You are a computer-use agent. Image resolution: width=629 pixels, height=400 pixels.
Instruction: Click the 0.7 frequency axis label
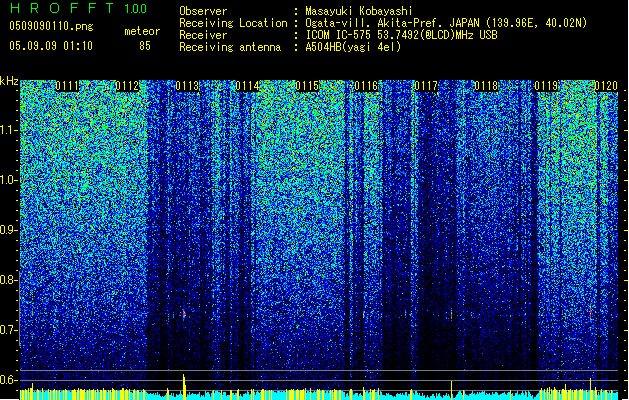[x=8, y=330]
